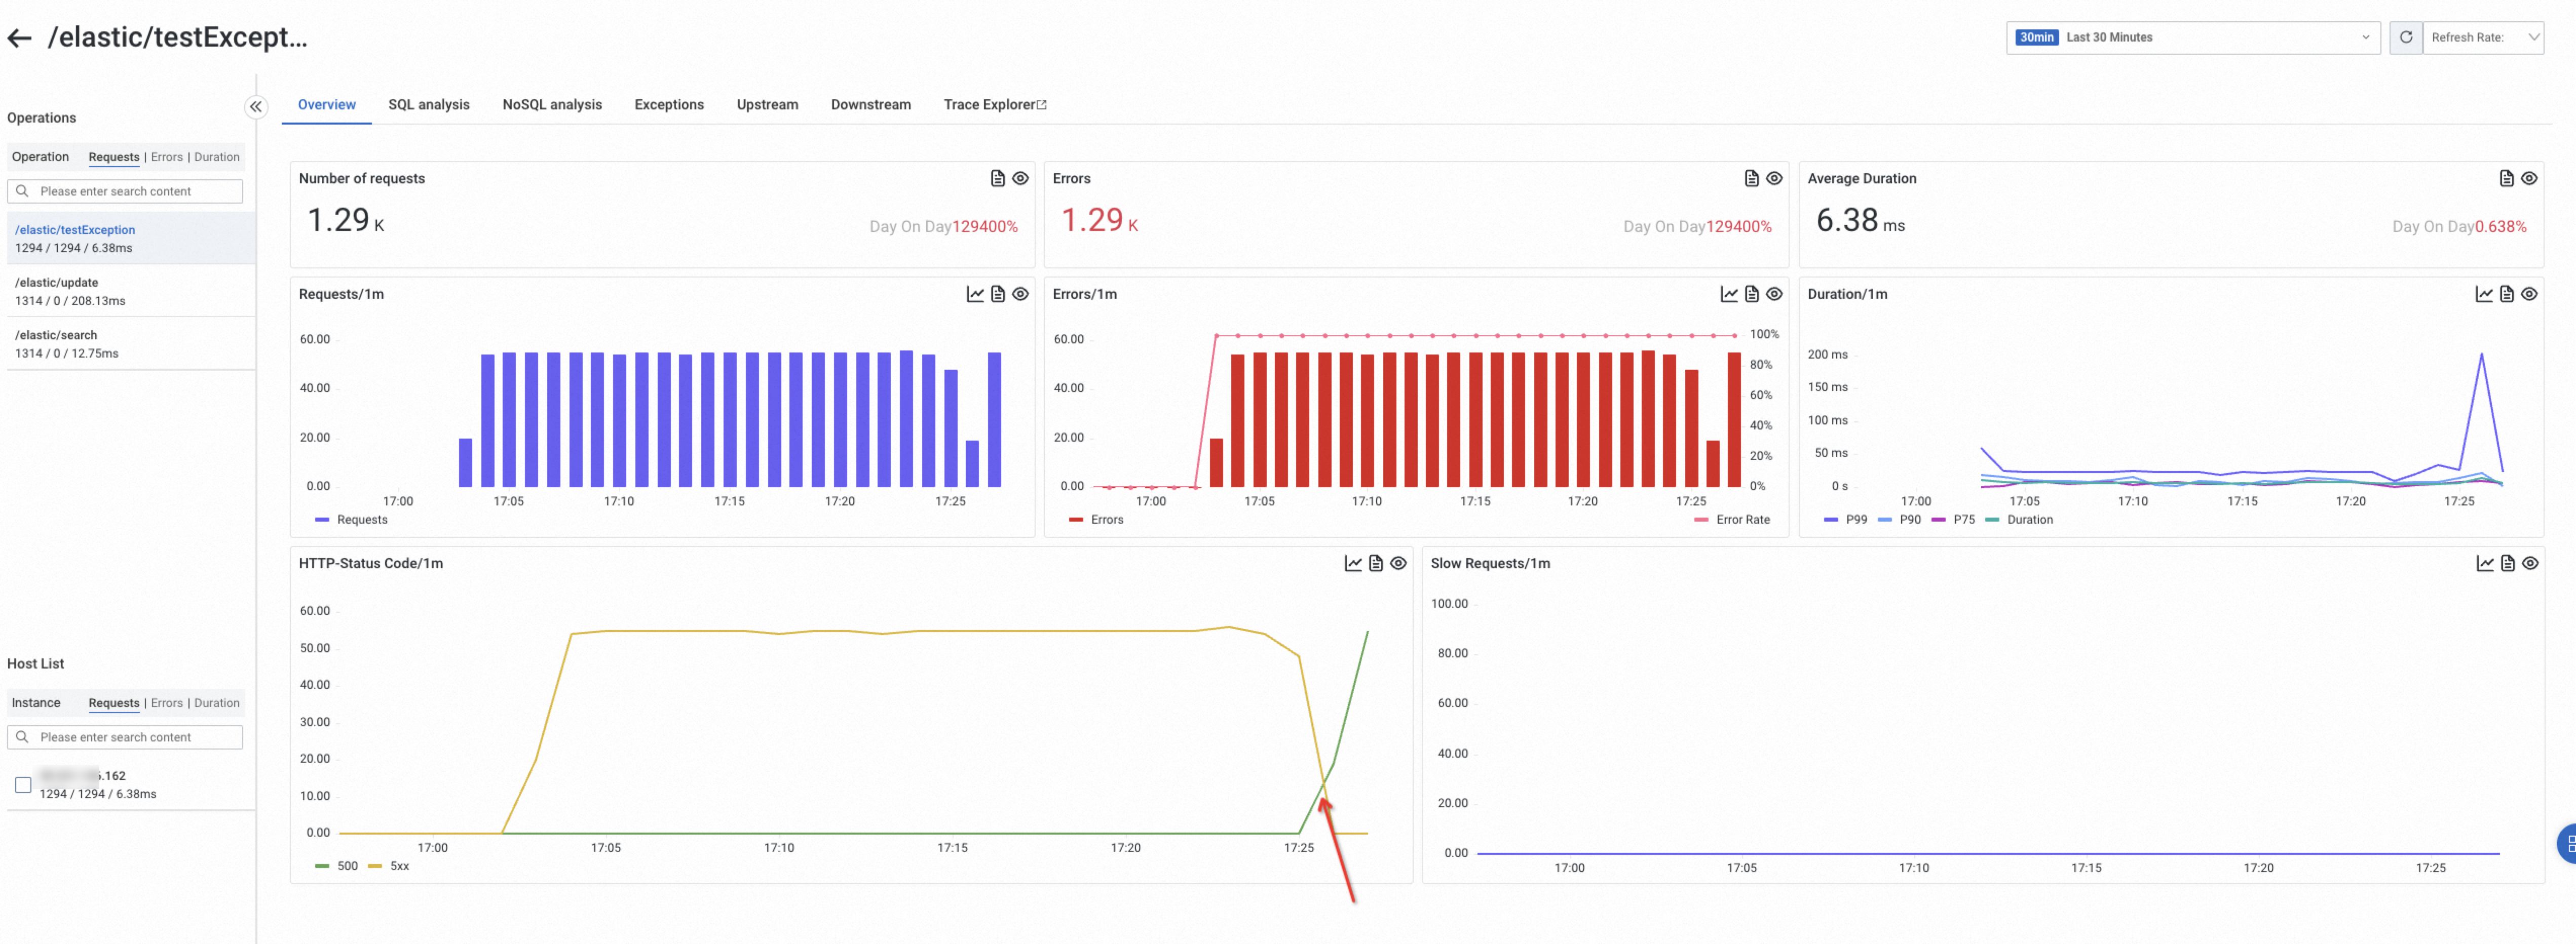
Task: Open Trace Explorer external link tab
Action: tap(994, 104)
